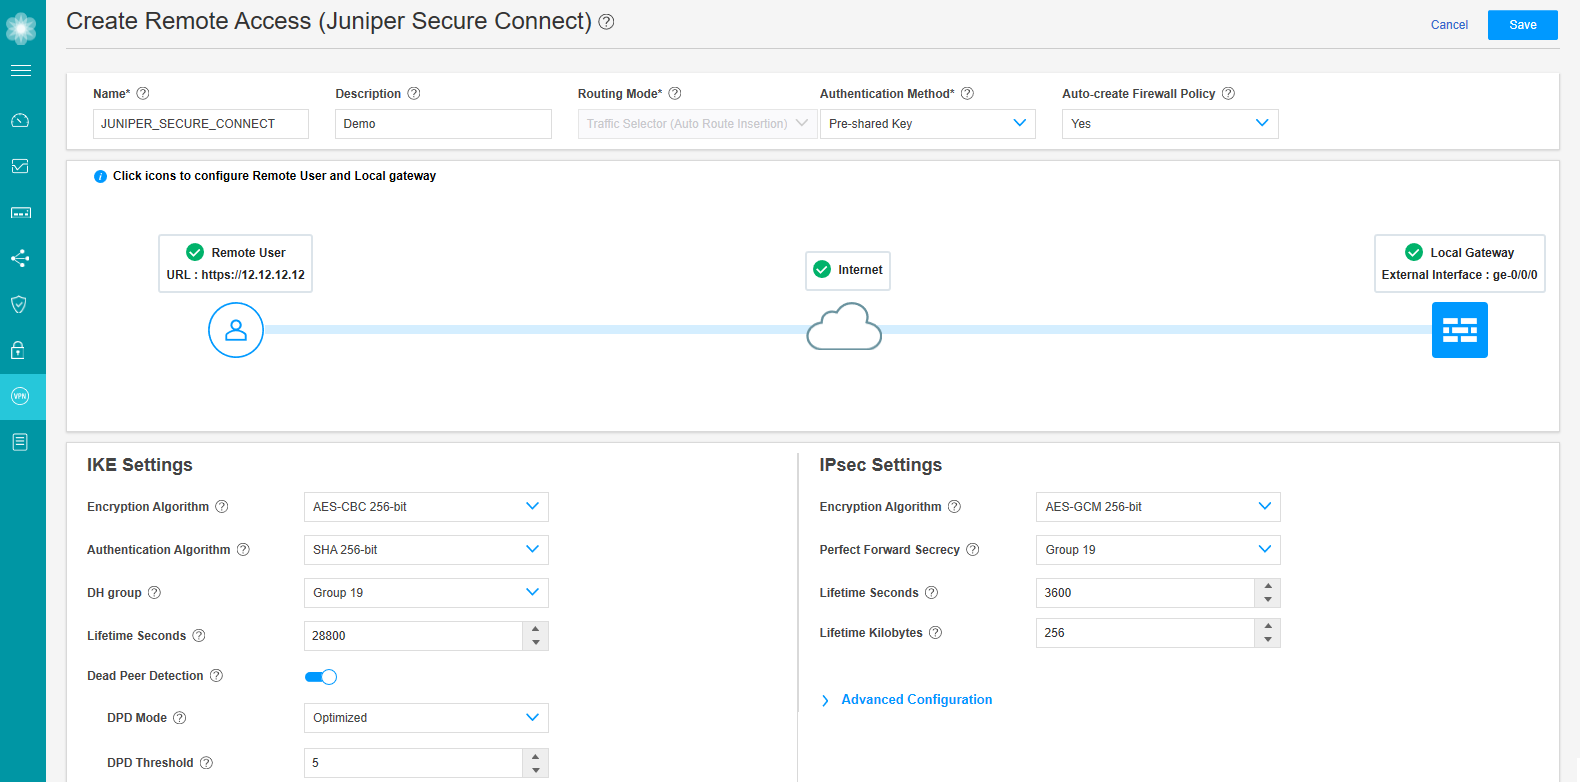Image resolution: width=1586 pixels, height=782 pixels.
Task: Click the Save button
Action: tap(1522, 25)
